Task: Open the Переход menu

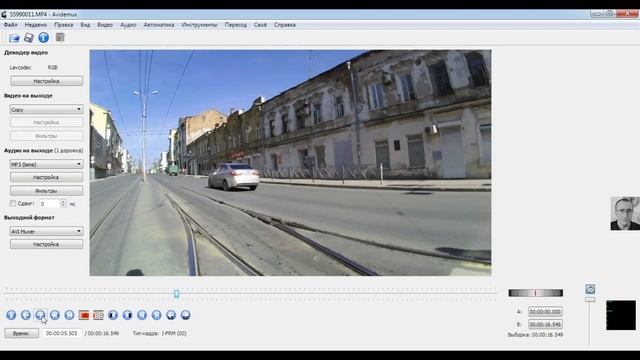Action: pyautogui.click(x=236, y=25)
